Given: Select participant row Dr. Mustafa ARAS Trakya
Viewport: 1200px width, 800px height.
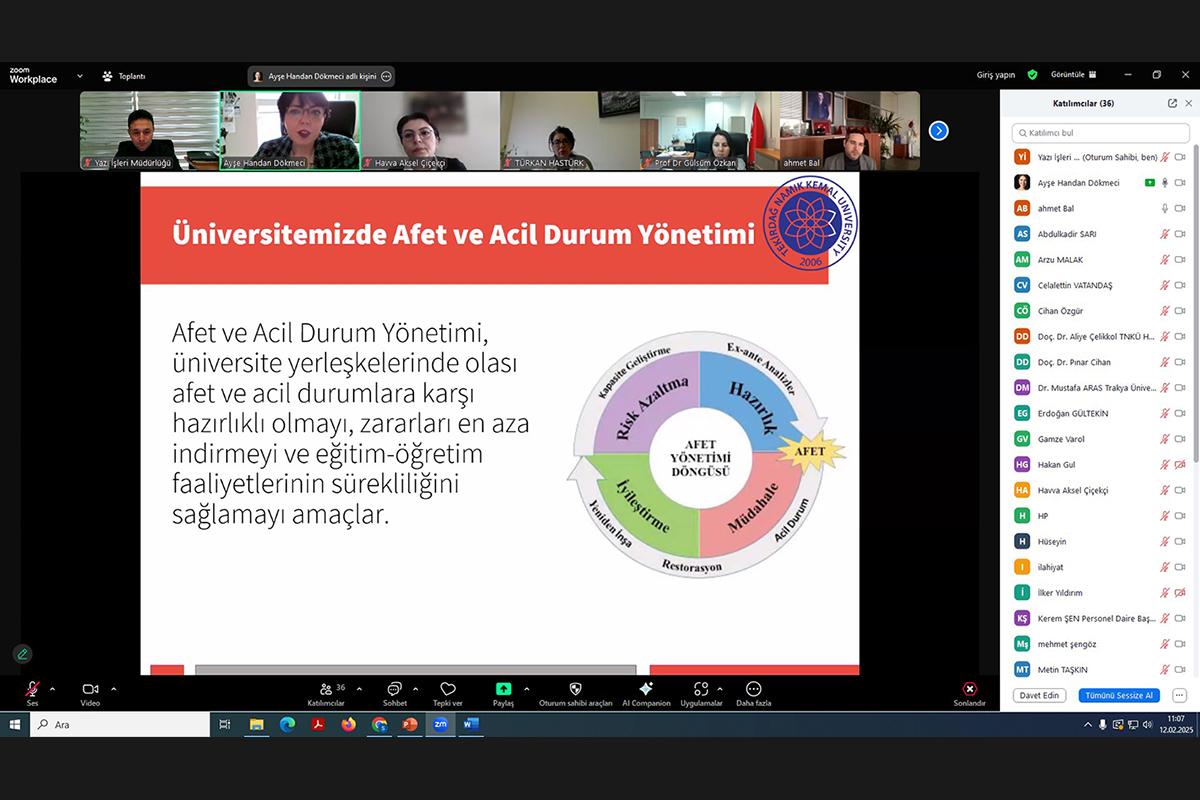Looking at the screenshot, I should point(1099,388).
